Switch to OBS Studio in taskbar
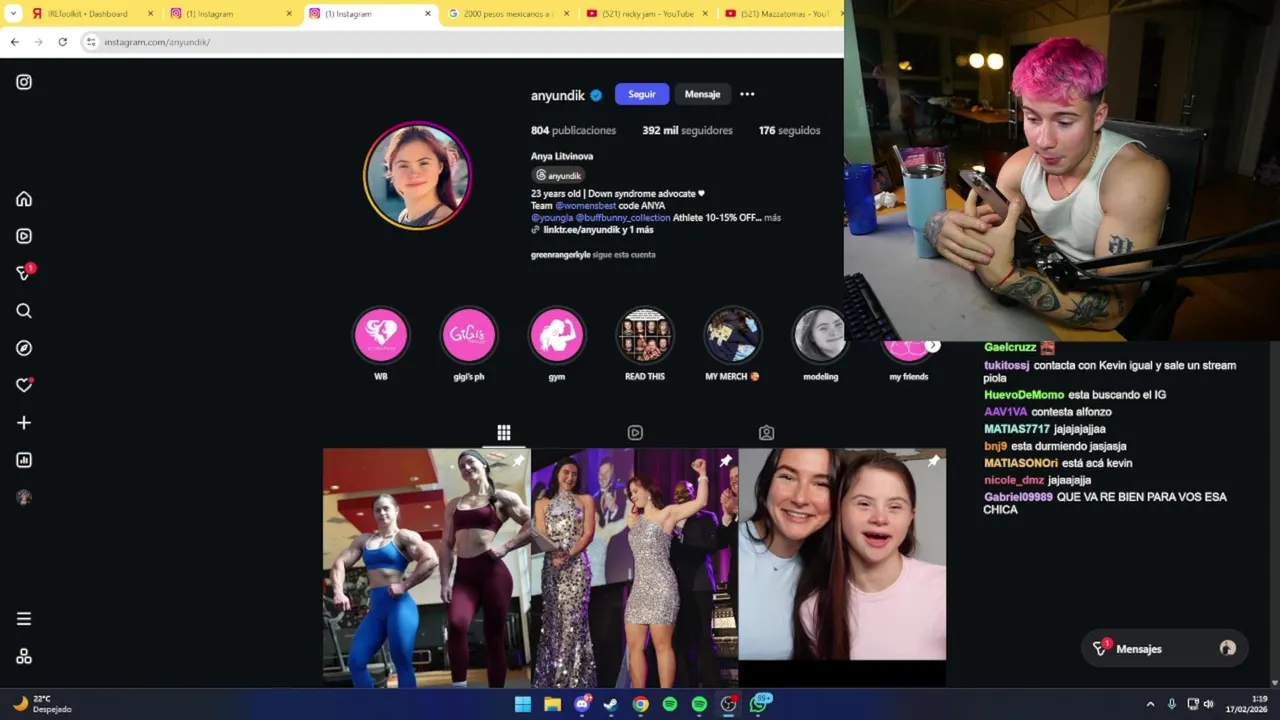Image resolution: width=1280 pixels, height=720 pixels. pos(729,704)
